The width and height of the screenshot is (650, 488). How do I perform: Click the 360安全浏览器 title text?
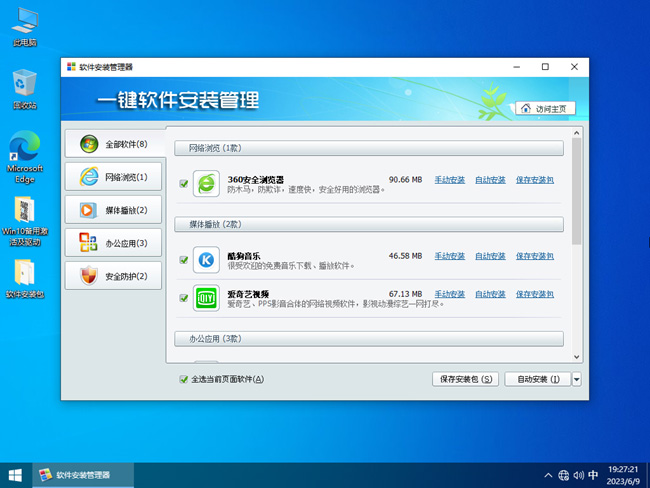coord(256,180)
